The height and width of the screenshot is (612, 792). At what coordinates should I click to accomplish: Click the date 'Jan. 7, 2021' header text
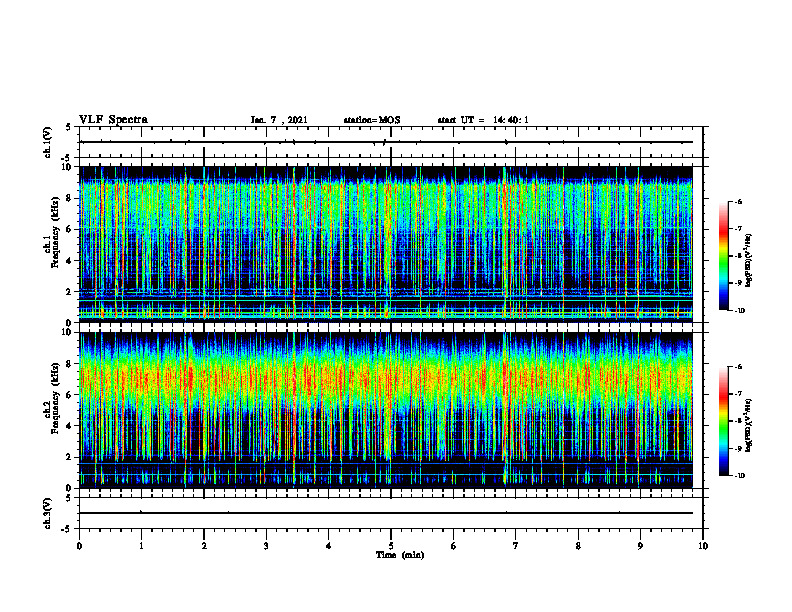pyautogui.click(x=279, y=120)
